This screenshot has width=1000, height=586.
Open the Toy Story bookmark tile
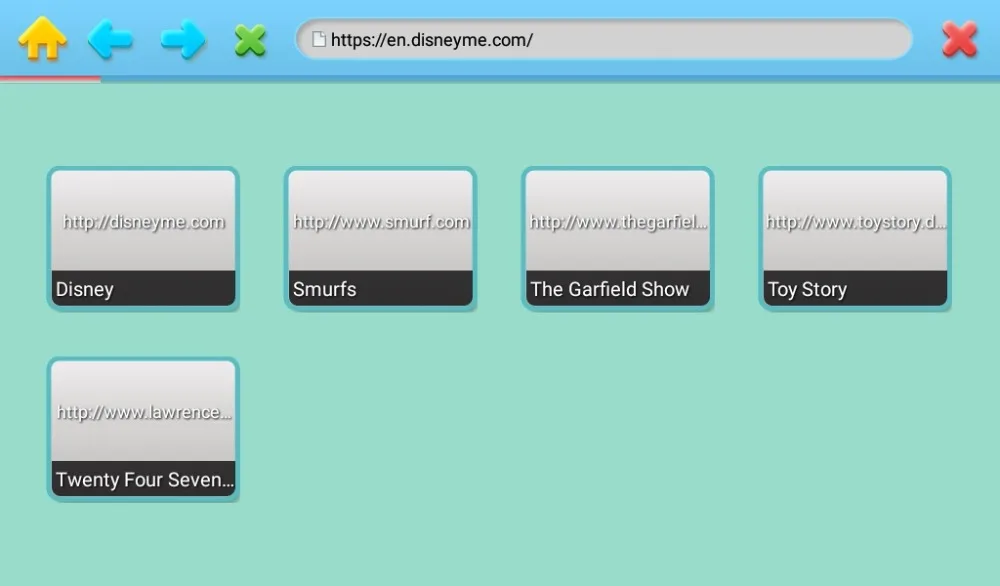tap(855, 238)
